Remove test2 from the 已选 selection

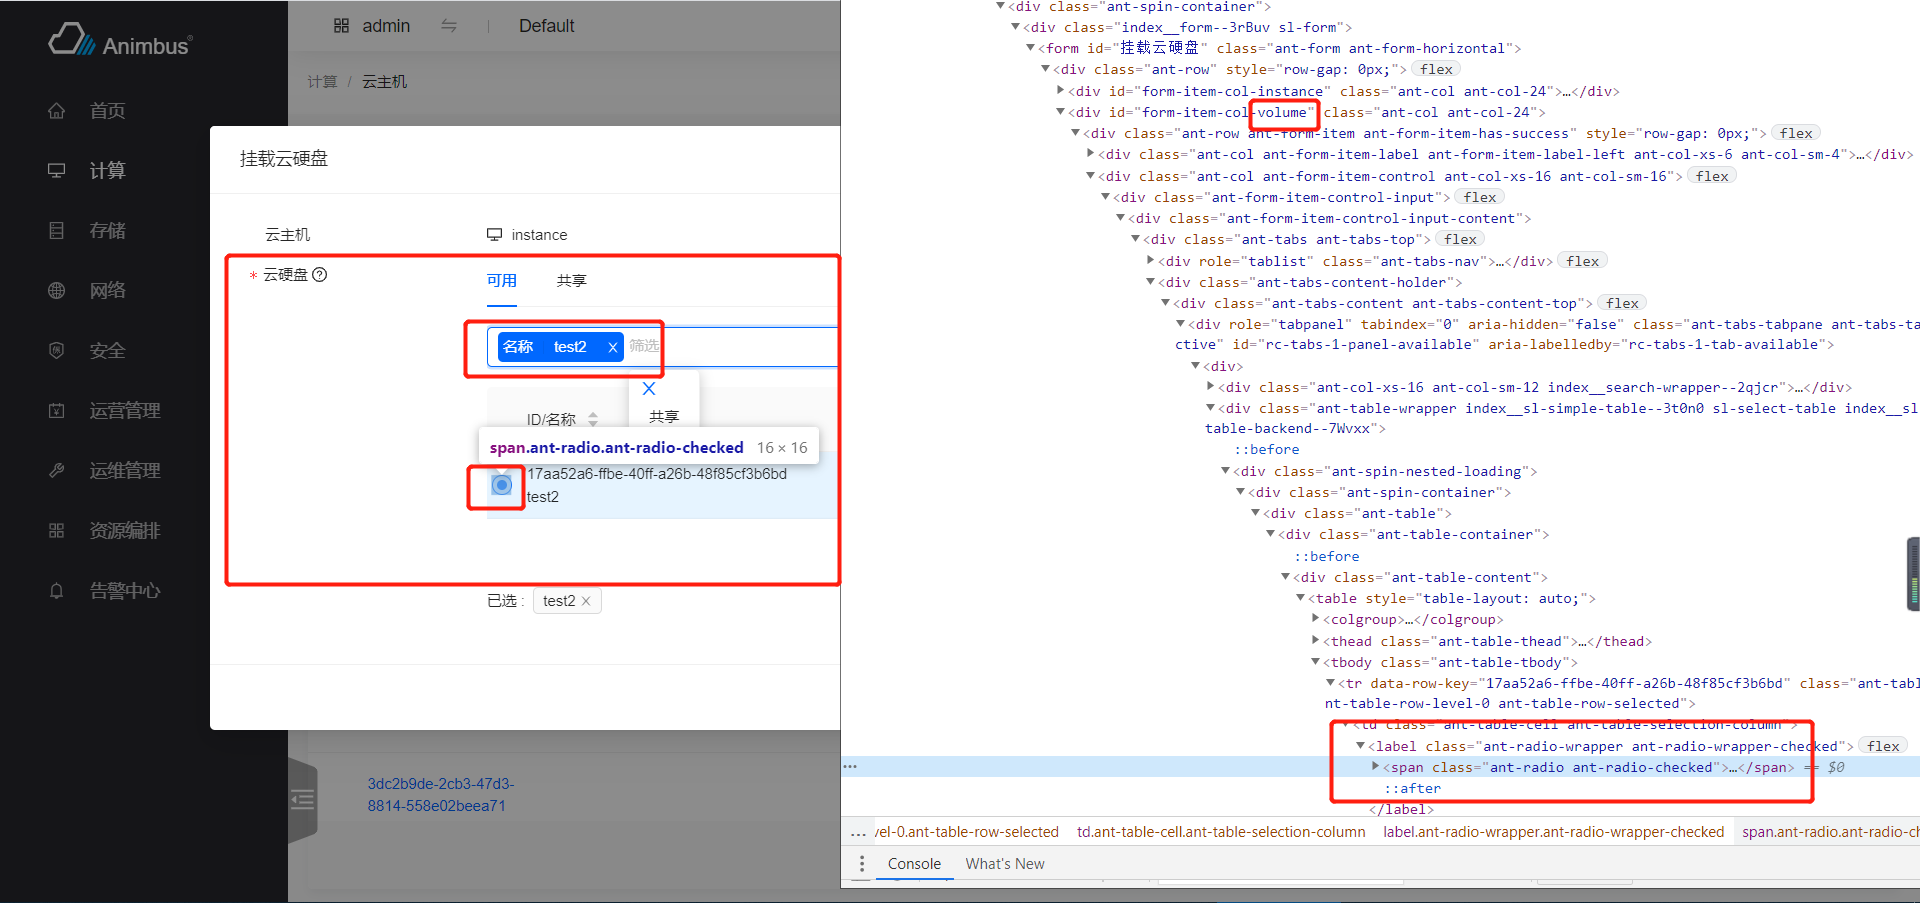click(x=585, y=600)
